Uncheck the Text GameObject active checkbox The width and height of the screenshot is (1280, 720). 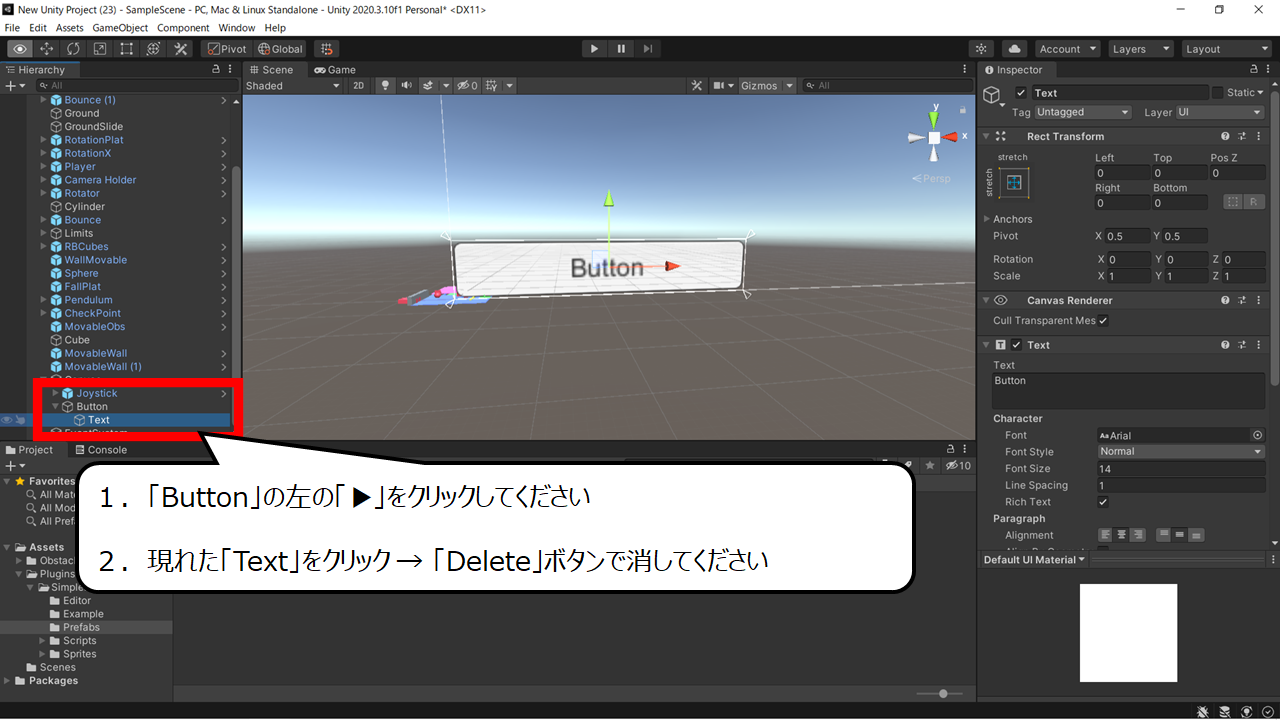pyautogui.click(x=1021, y=93)
